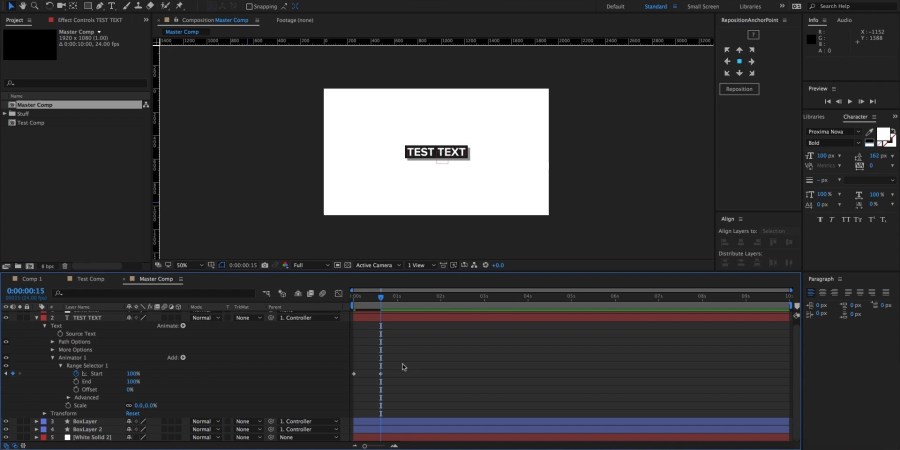This screenshot has width=900, height=450.
Task: Enable the End property stopwatch
Action: (x=75, y=382)
